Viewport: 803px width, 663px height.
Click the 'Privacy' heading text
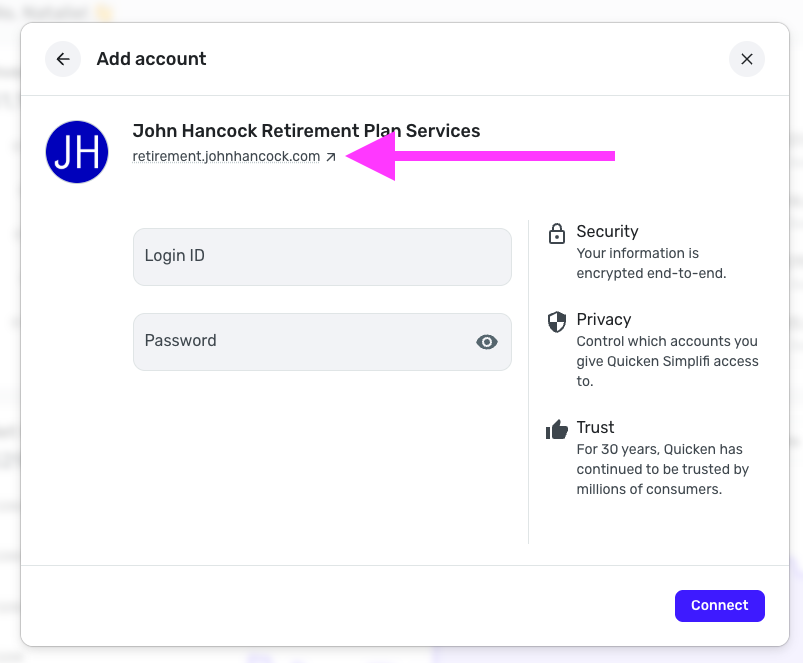point(604,319)
